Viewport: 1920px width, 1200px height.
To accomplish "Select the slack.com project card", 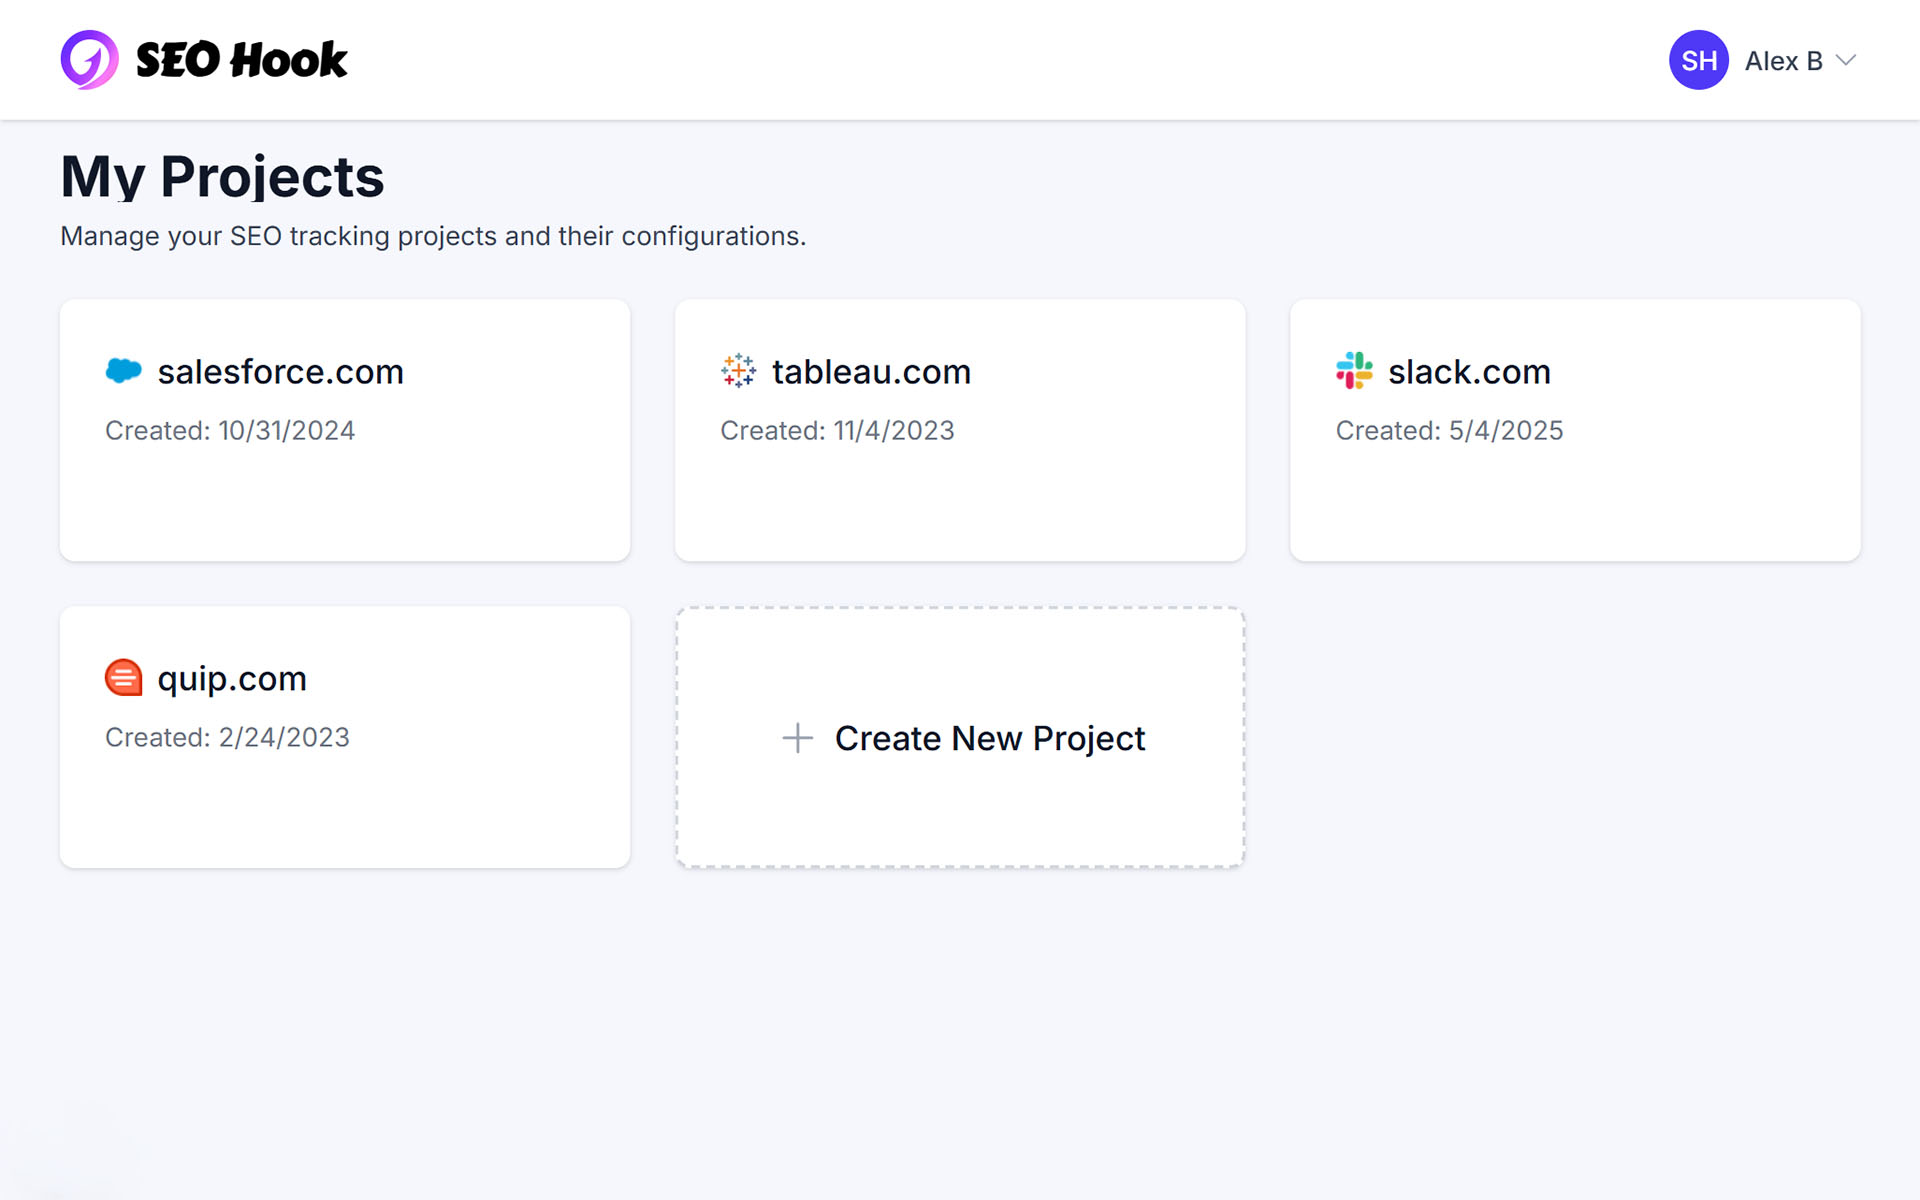I will (1574, 430).
